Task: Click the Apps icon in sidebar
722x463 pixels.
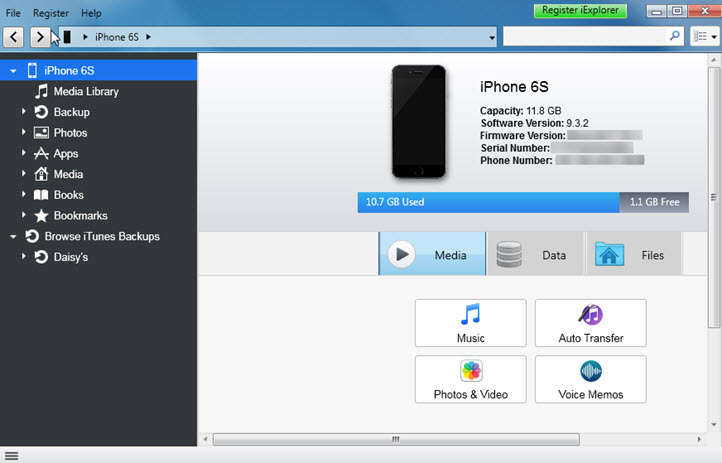Action: point(41,153)
